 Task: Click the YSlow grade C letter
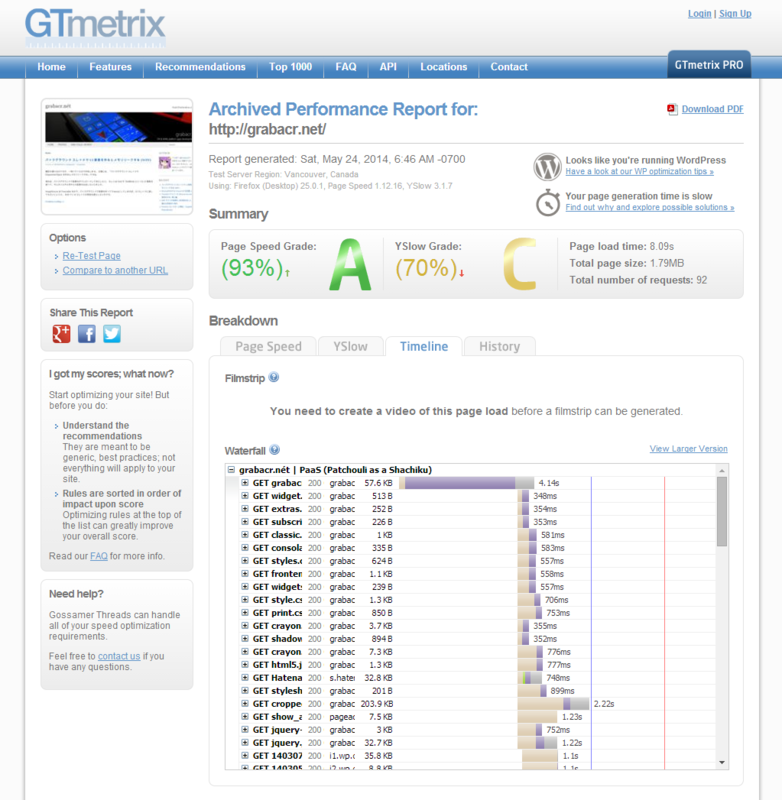(520, 264)
